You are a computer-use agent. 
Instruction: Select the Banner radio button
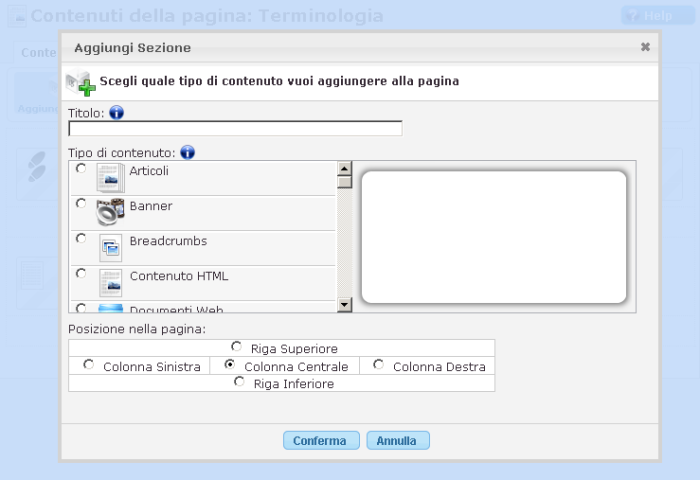[81, 203]
